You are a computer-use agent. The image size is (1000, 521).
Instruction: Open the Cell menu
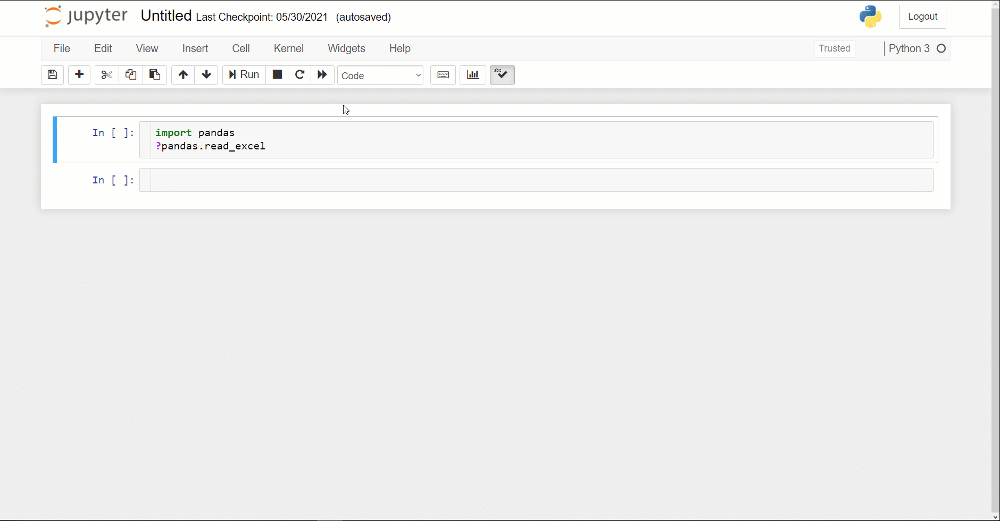pos(240,48)
